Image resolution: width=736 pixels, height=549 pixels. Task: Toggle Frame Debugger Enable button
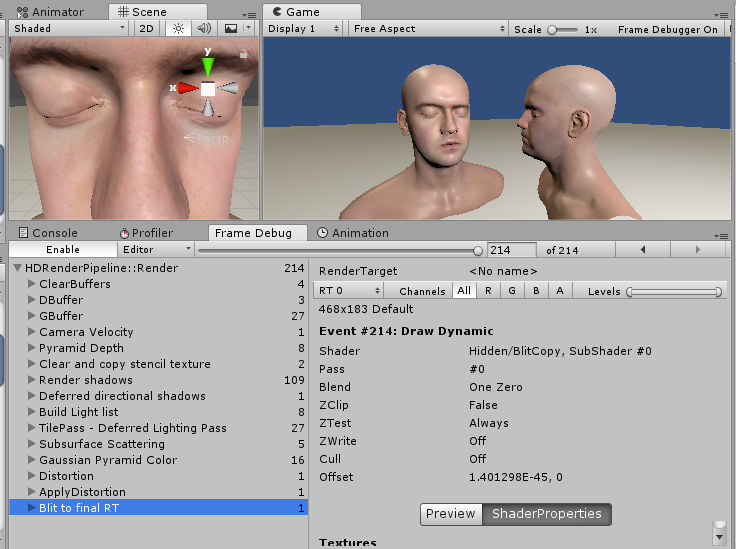click(x=63, y=250)
